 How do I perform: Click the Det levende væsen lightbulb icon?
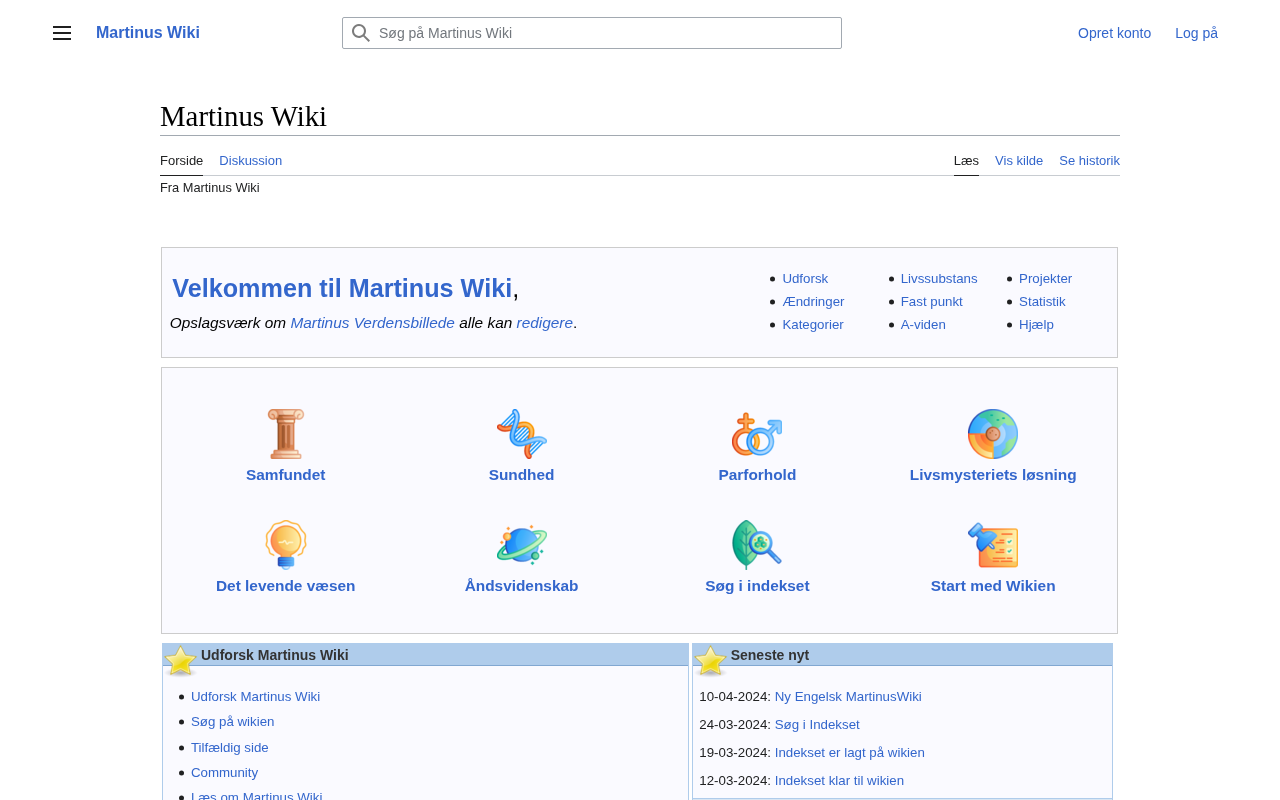tap(286, 545)
